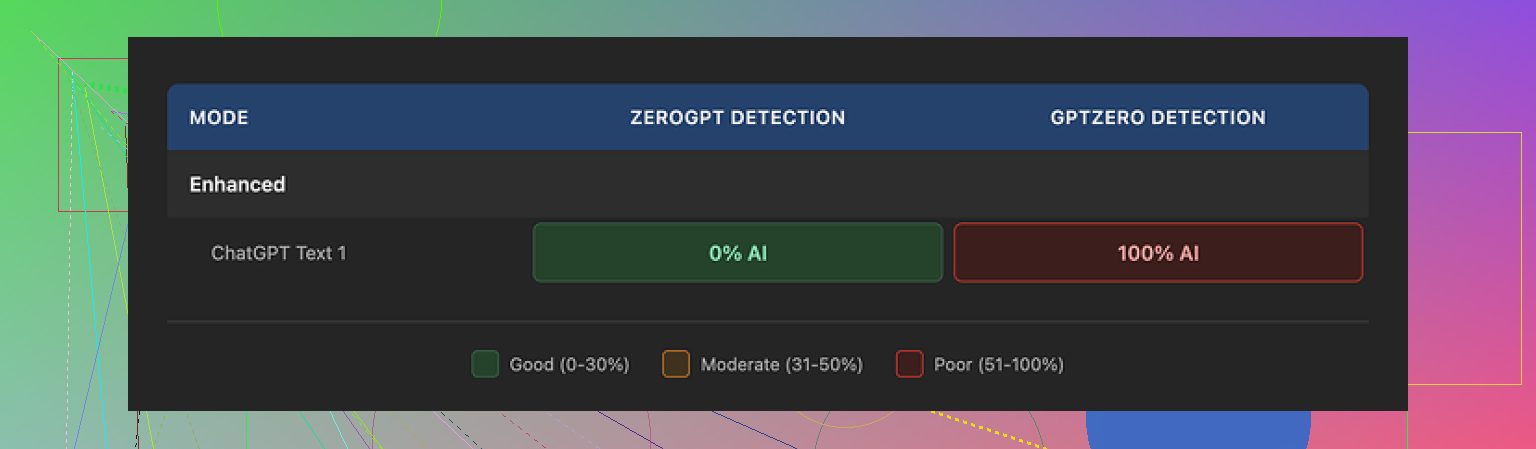1536x449 pixels.
Task: Select the 100% AI result badge
Action: point(1158,253)
